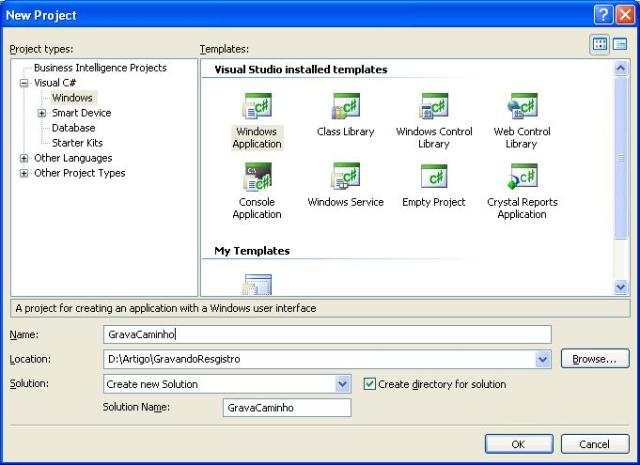Uncheck Create directory for solution

coord(370,384)
